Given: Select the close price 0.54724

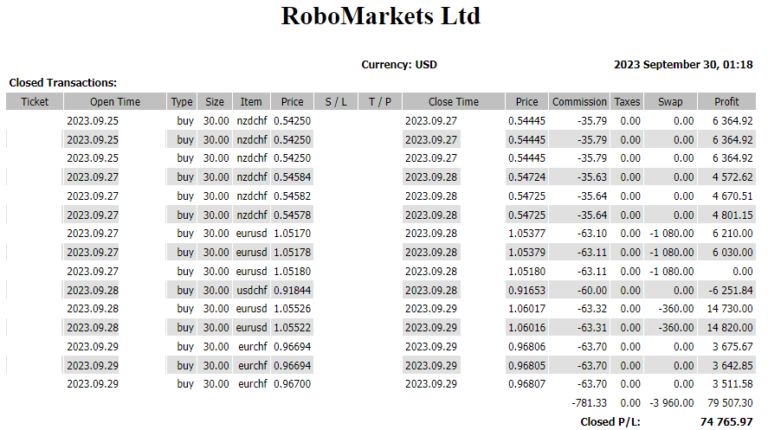Looking at the screenshot, I should point(527,177).
